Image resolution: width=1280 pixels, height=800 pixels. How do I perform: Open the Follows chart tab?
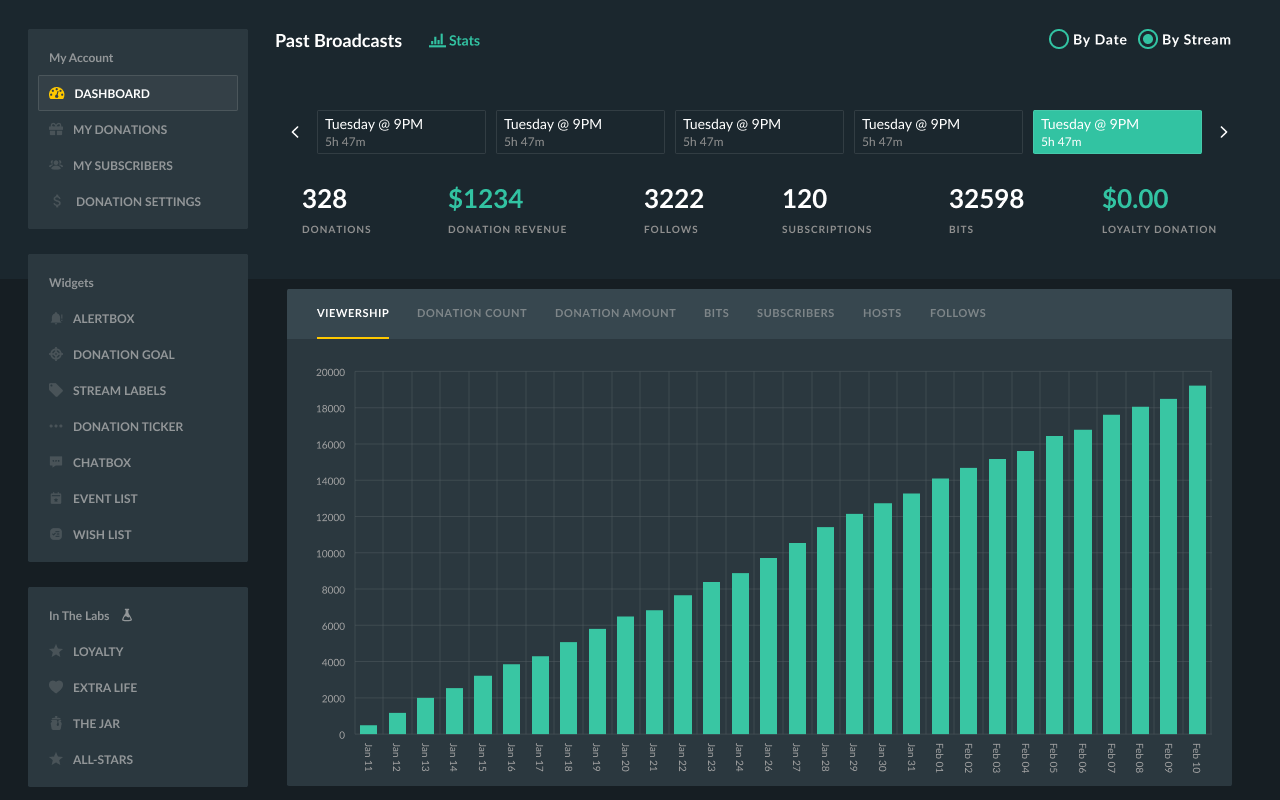pyautogui.click(x=958, y=313)
